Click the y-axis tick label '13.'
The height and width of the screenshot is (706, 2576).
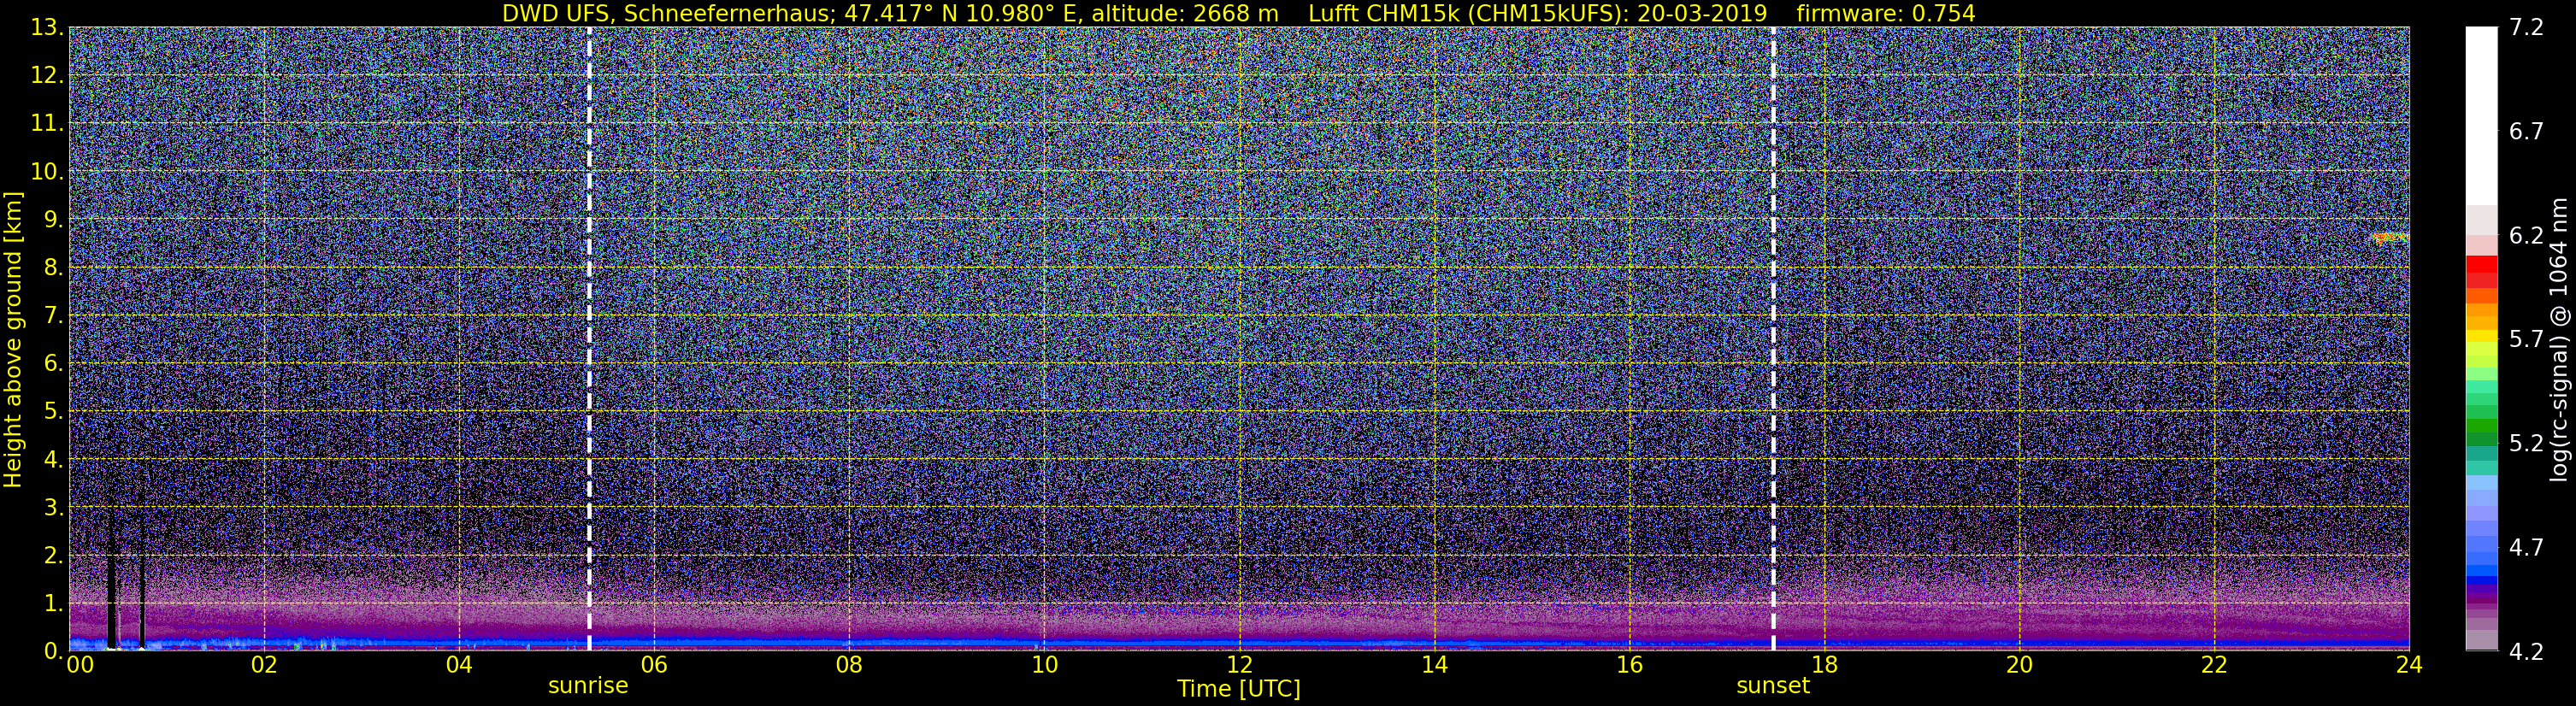47,28
